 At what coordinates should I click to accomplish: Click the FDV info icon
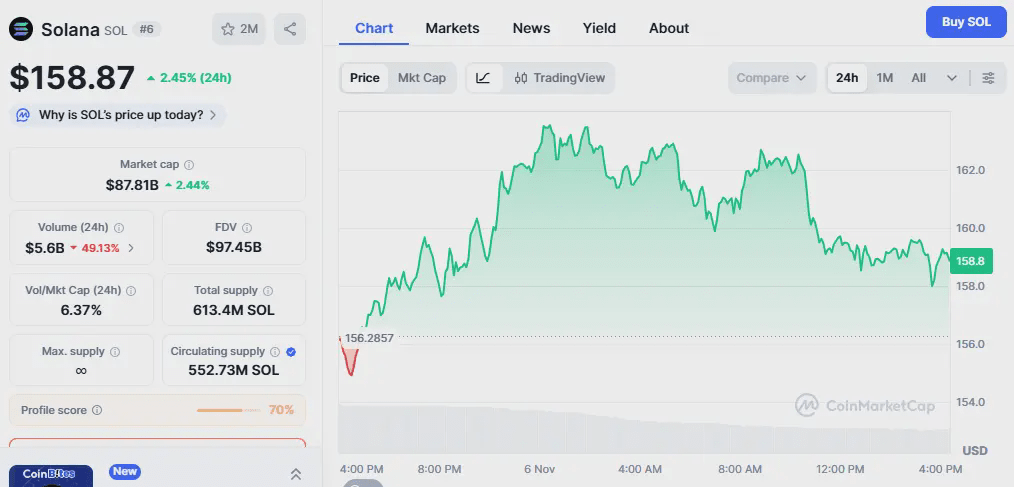pyautogui.click(x=247, y=228)
